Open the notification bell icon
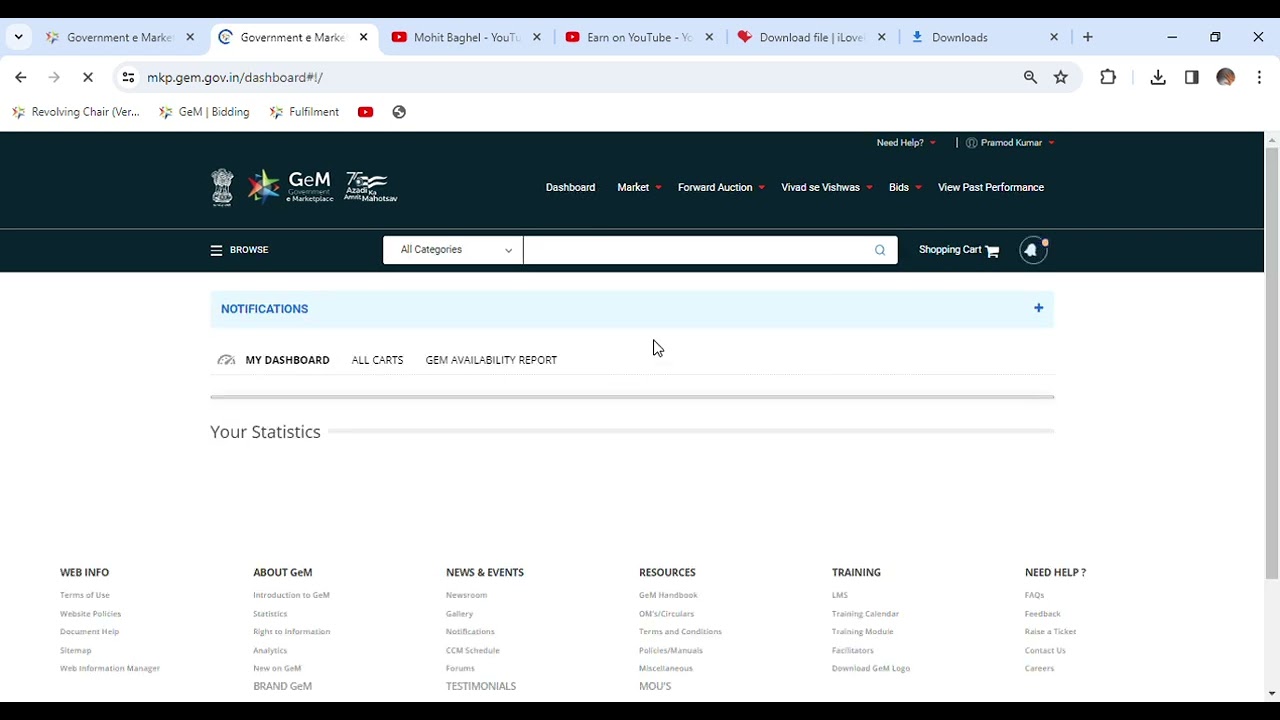 tap(1033, 250)
